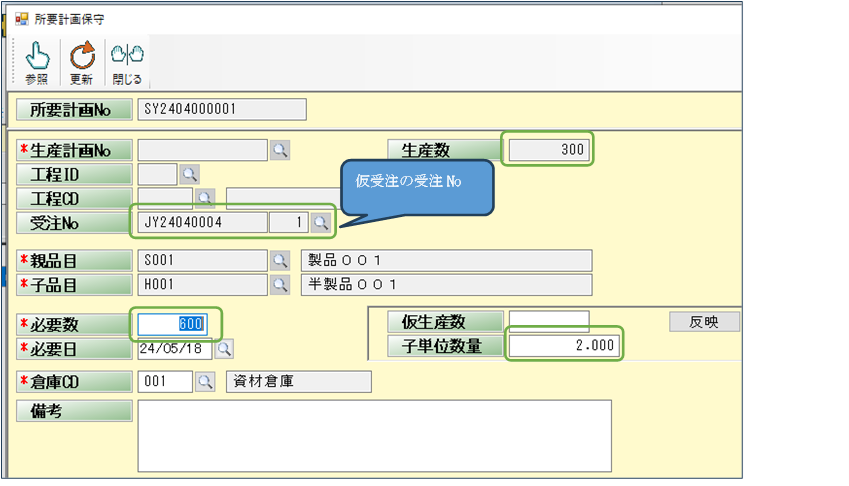Open 受注No search lookup icon
The image size is (849, 486).
tap(320, 222)
